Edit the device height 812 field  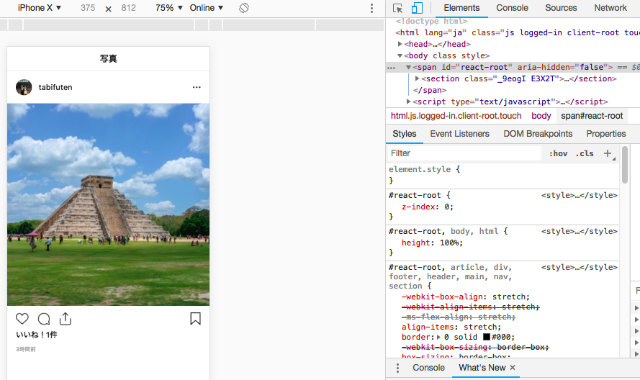[128, 8]
